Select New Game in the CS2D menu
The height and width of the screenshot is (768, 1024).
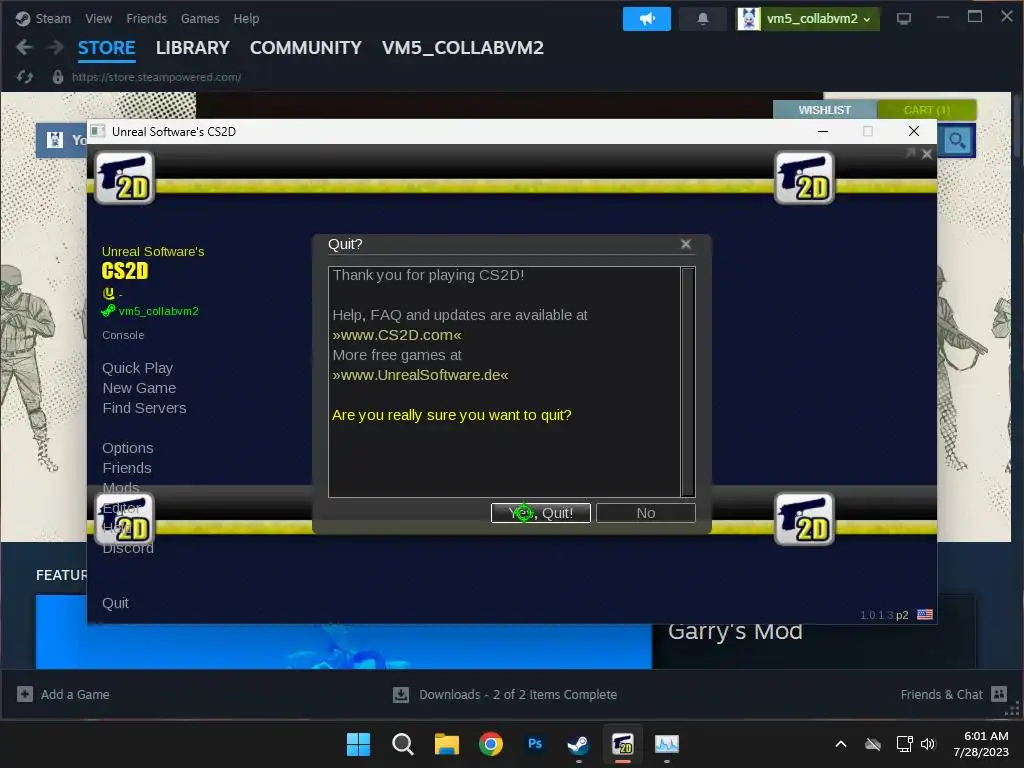click(x=139, y=388)
